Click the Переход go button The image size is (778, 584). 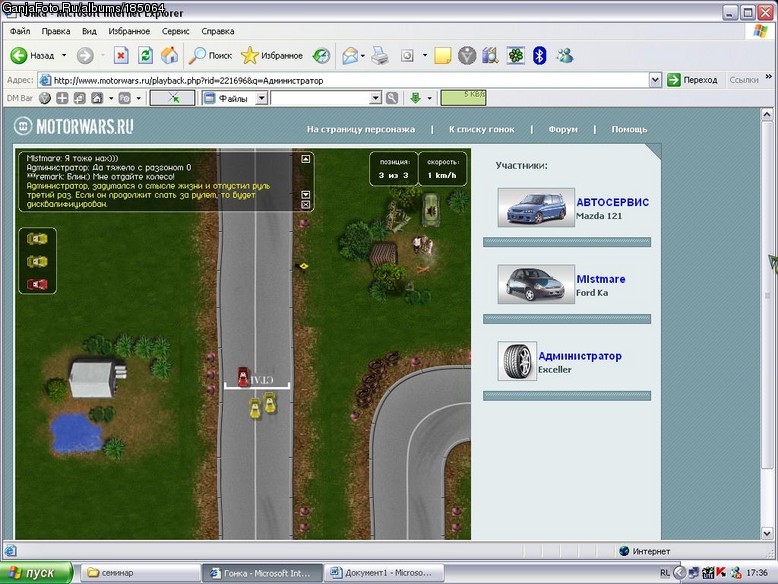pos(692,80)
